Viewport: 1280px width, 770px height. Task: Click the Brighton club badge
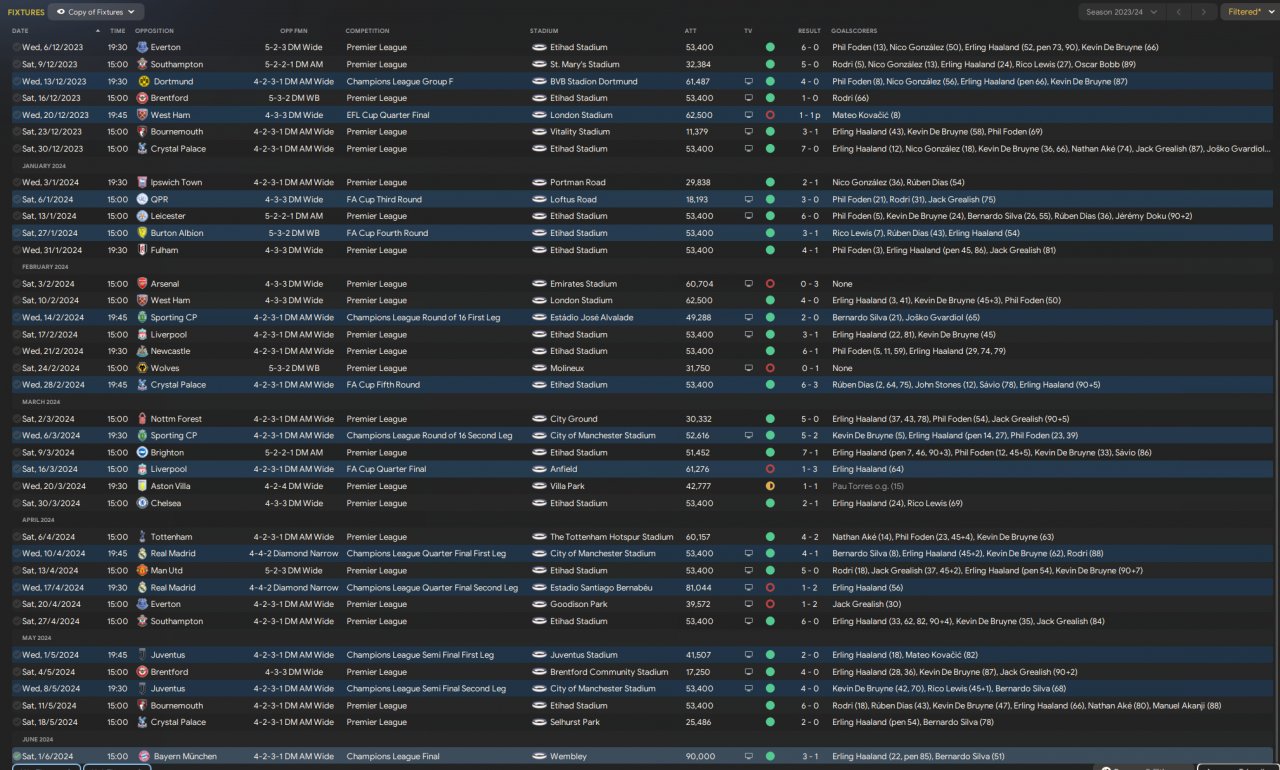(143, 452)
